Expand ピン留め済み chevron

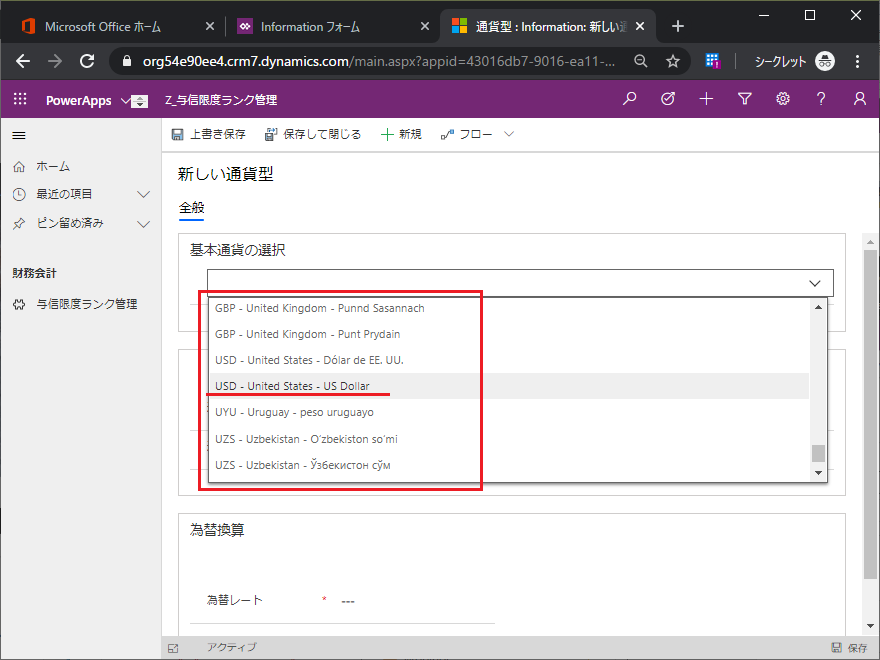coord(144,224)
